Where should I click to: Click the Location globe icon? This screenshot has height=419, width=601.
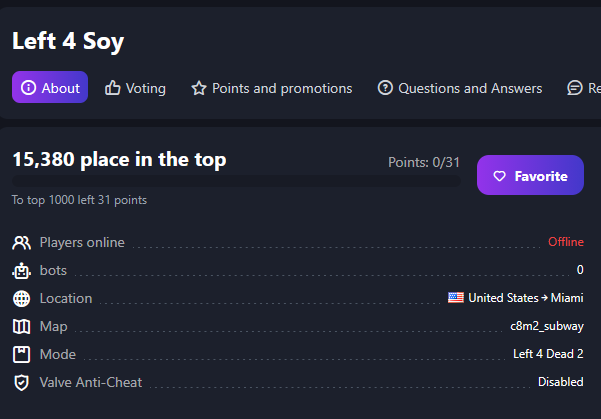[21, 298]
